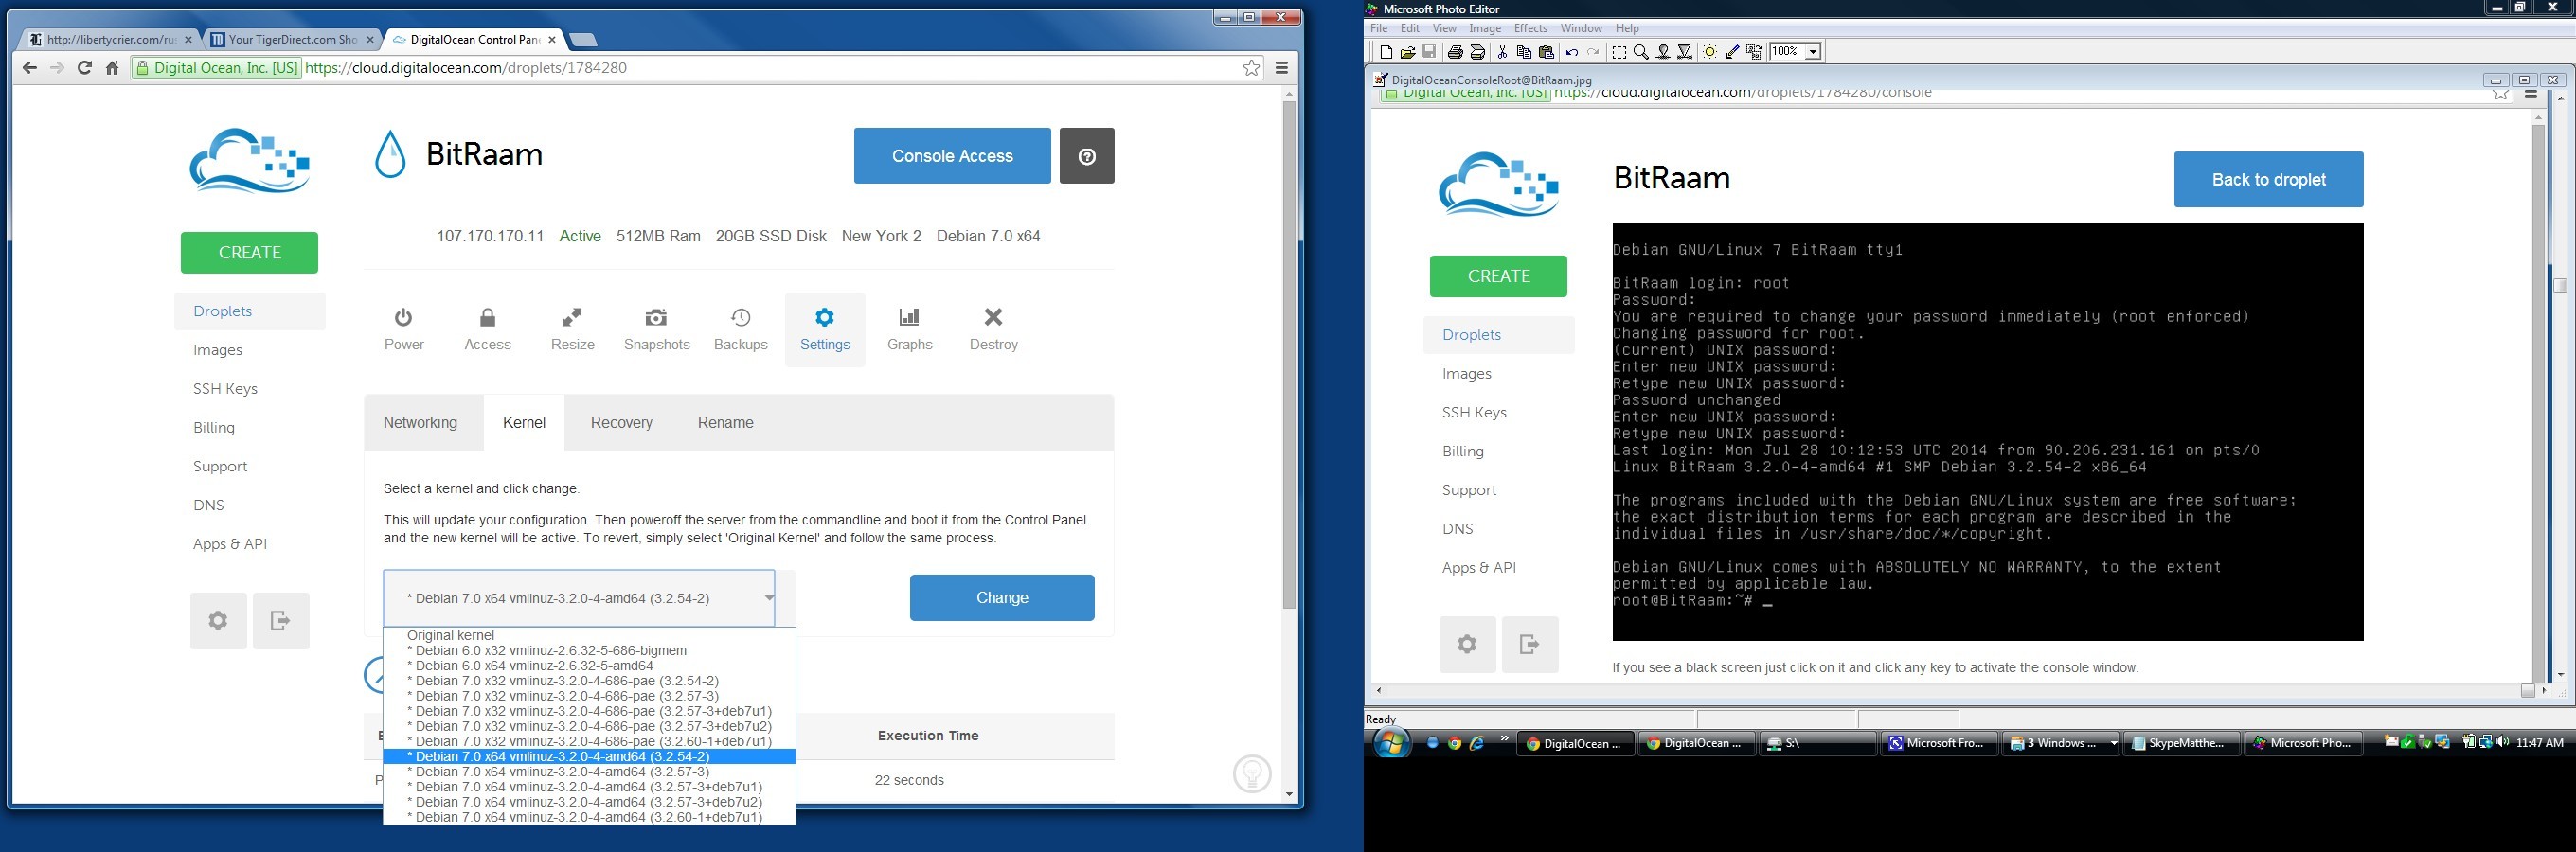Choose Debian 7.0 x64 amd64 (3.2.60-1+deb7u1) kernel

(x=590, y=817)
